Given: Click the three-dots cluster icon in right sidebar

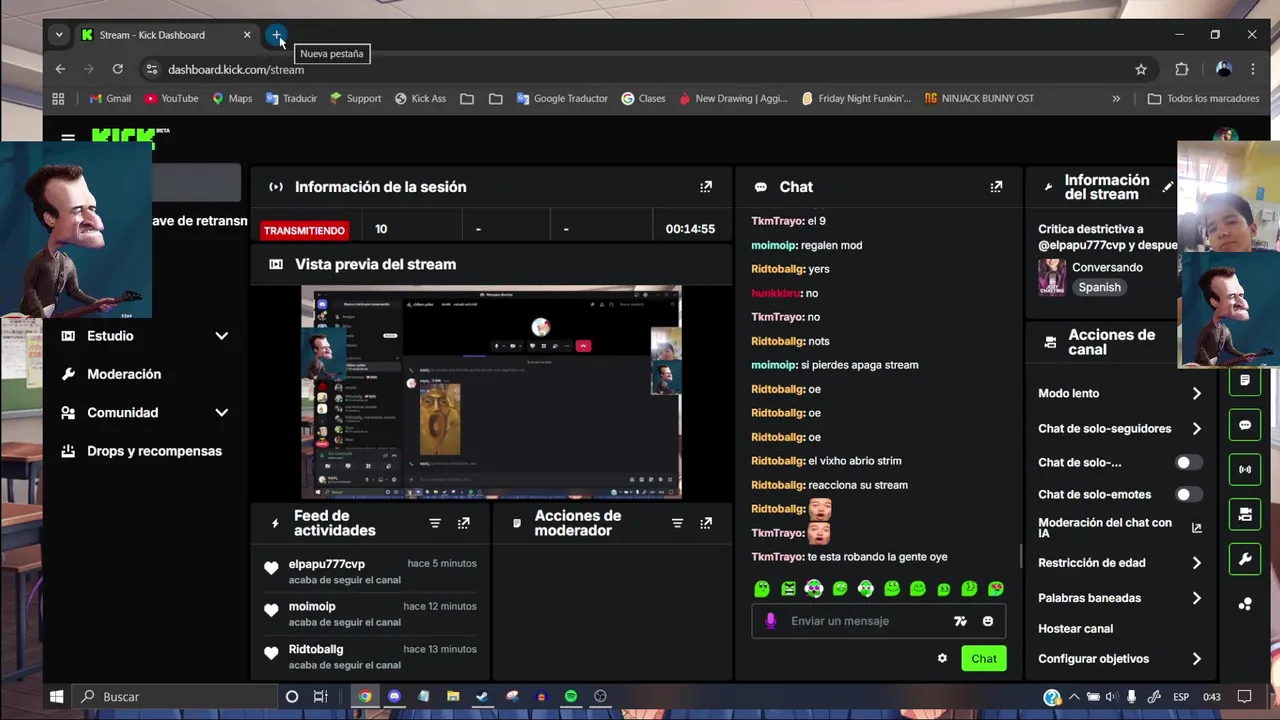Looking at the screenshot, I should click(1245, 604).
